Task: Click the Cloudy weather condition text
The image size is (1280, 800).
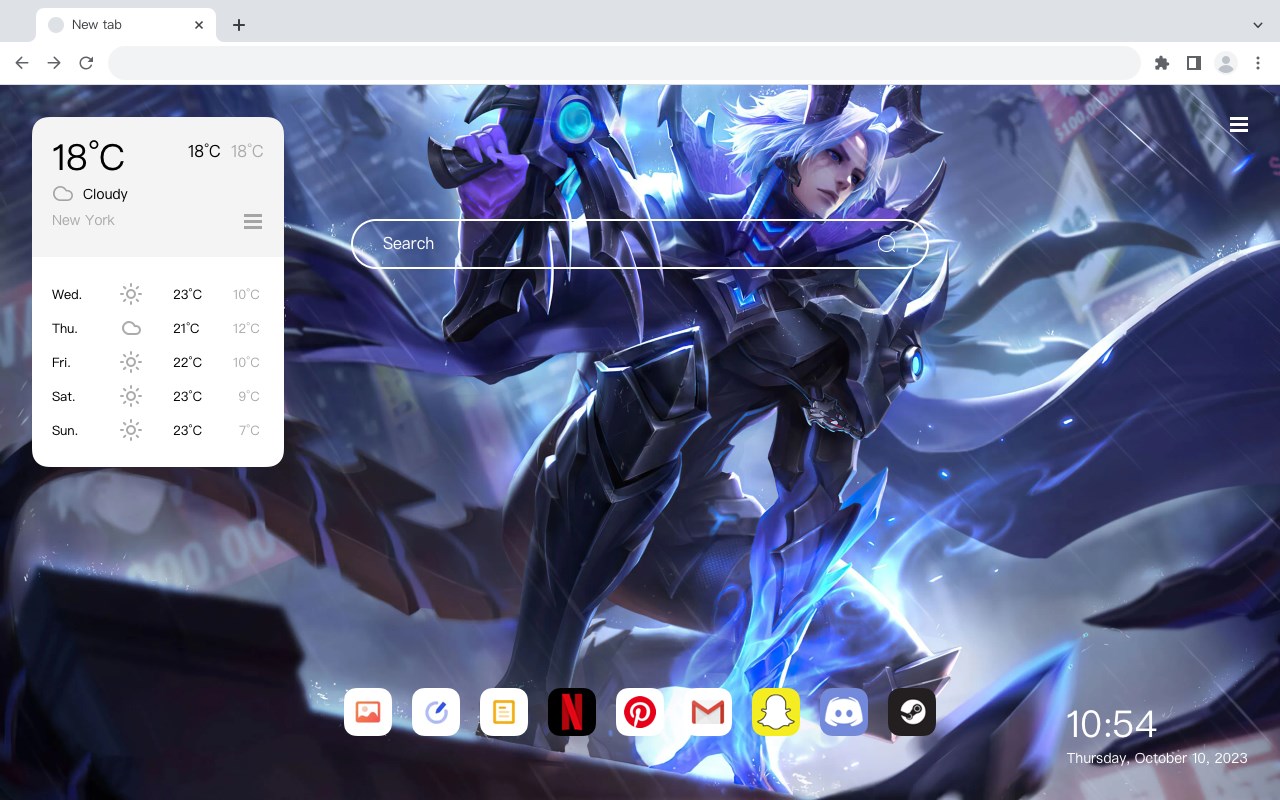Action: click(x=105, y=194)
